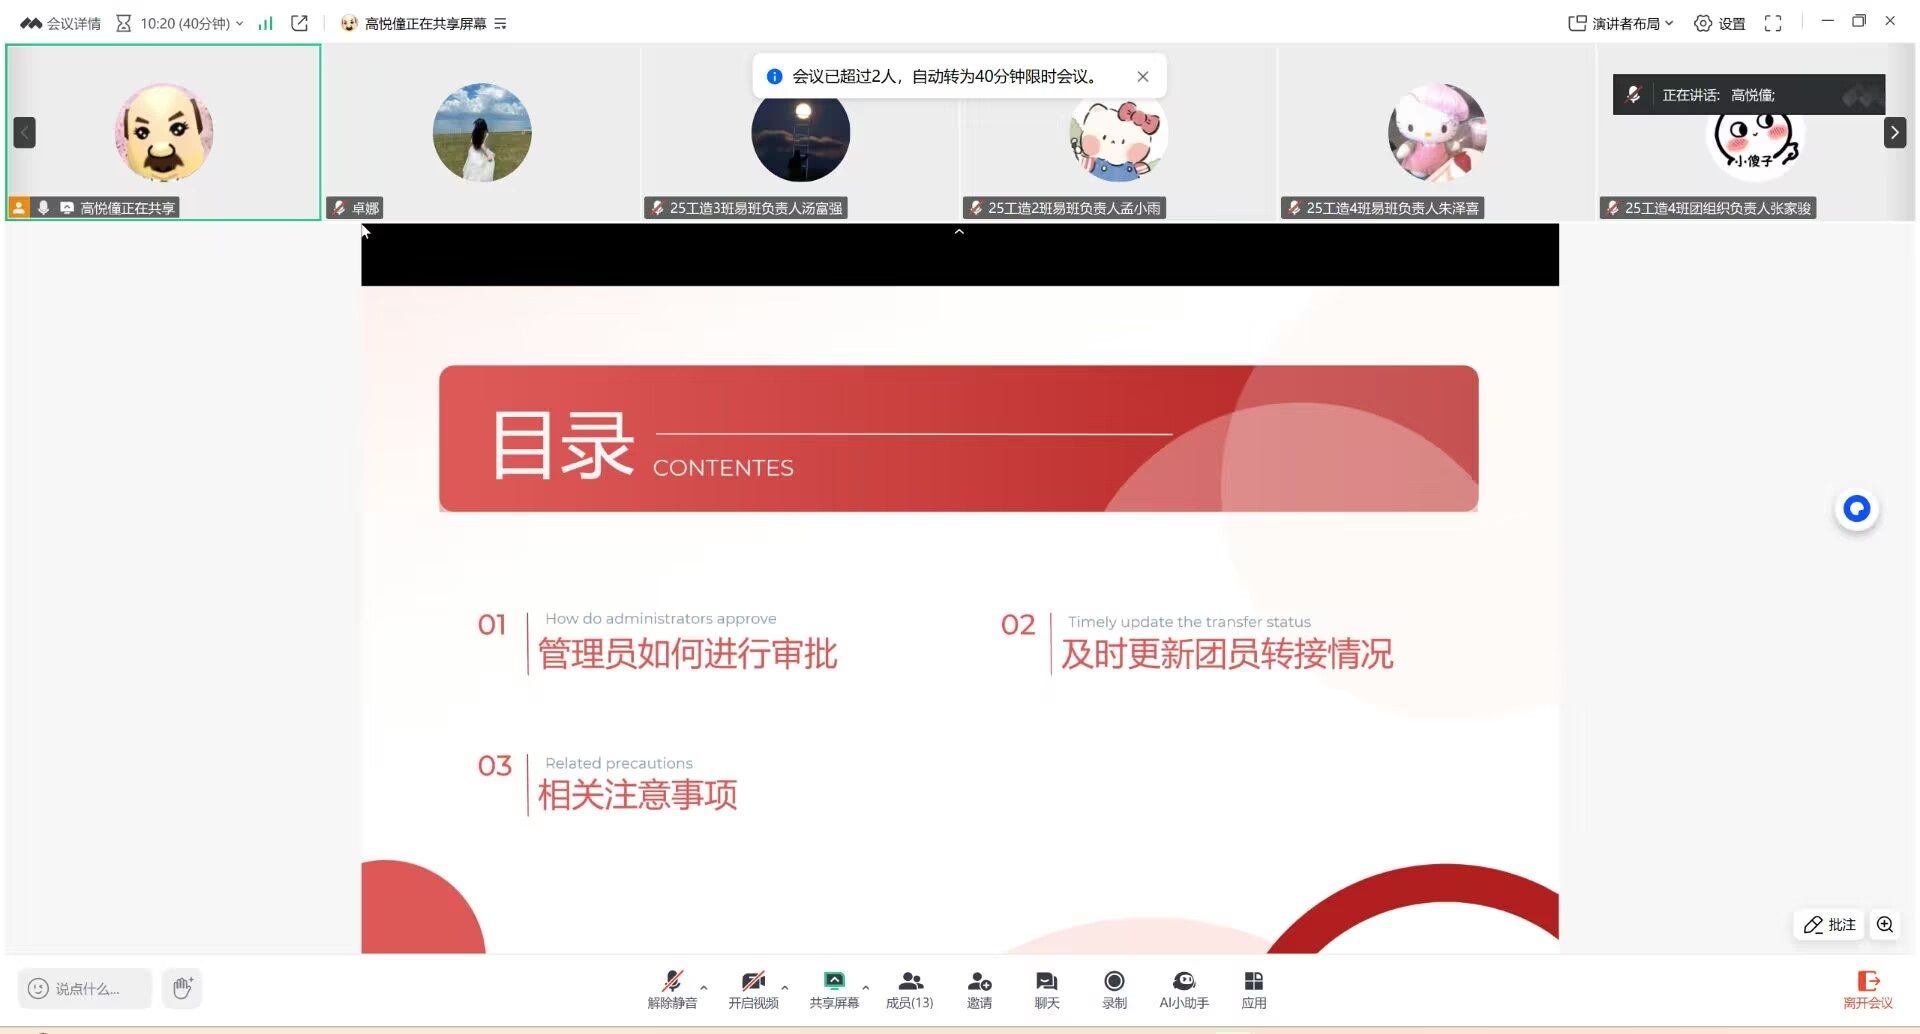This screenshot has height=1034, width=1920.
Task: Click the emoji smiley icon in chat box
Action: 38,988
